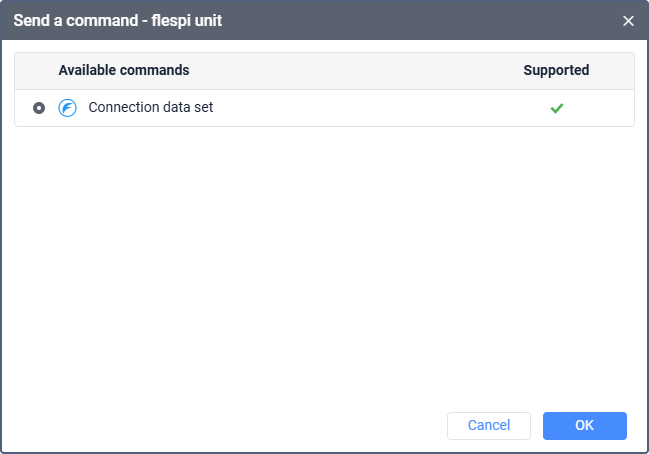The image size is (649, 454).
Task: Click the empty area below the commands table
Action: point(324,265)
